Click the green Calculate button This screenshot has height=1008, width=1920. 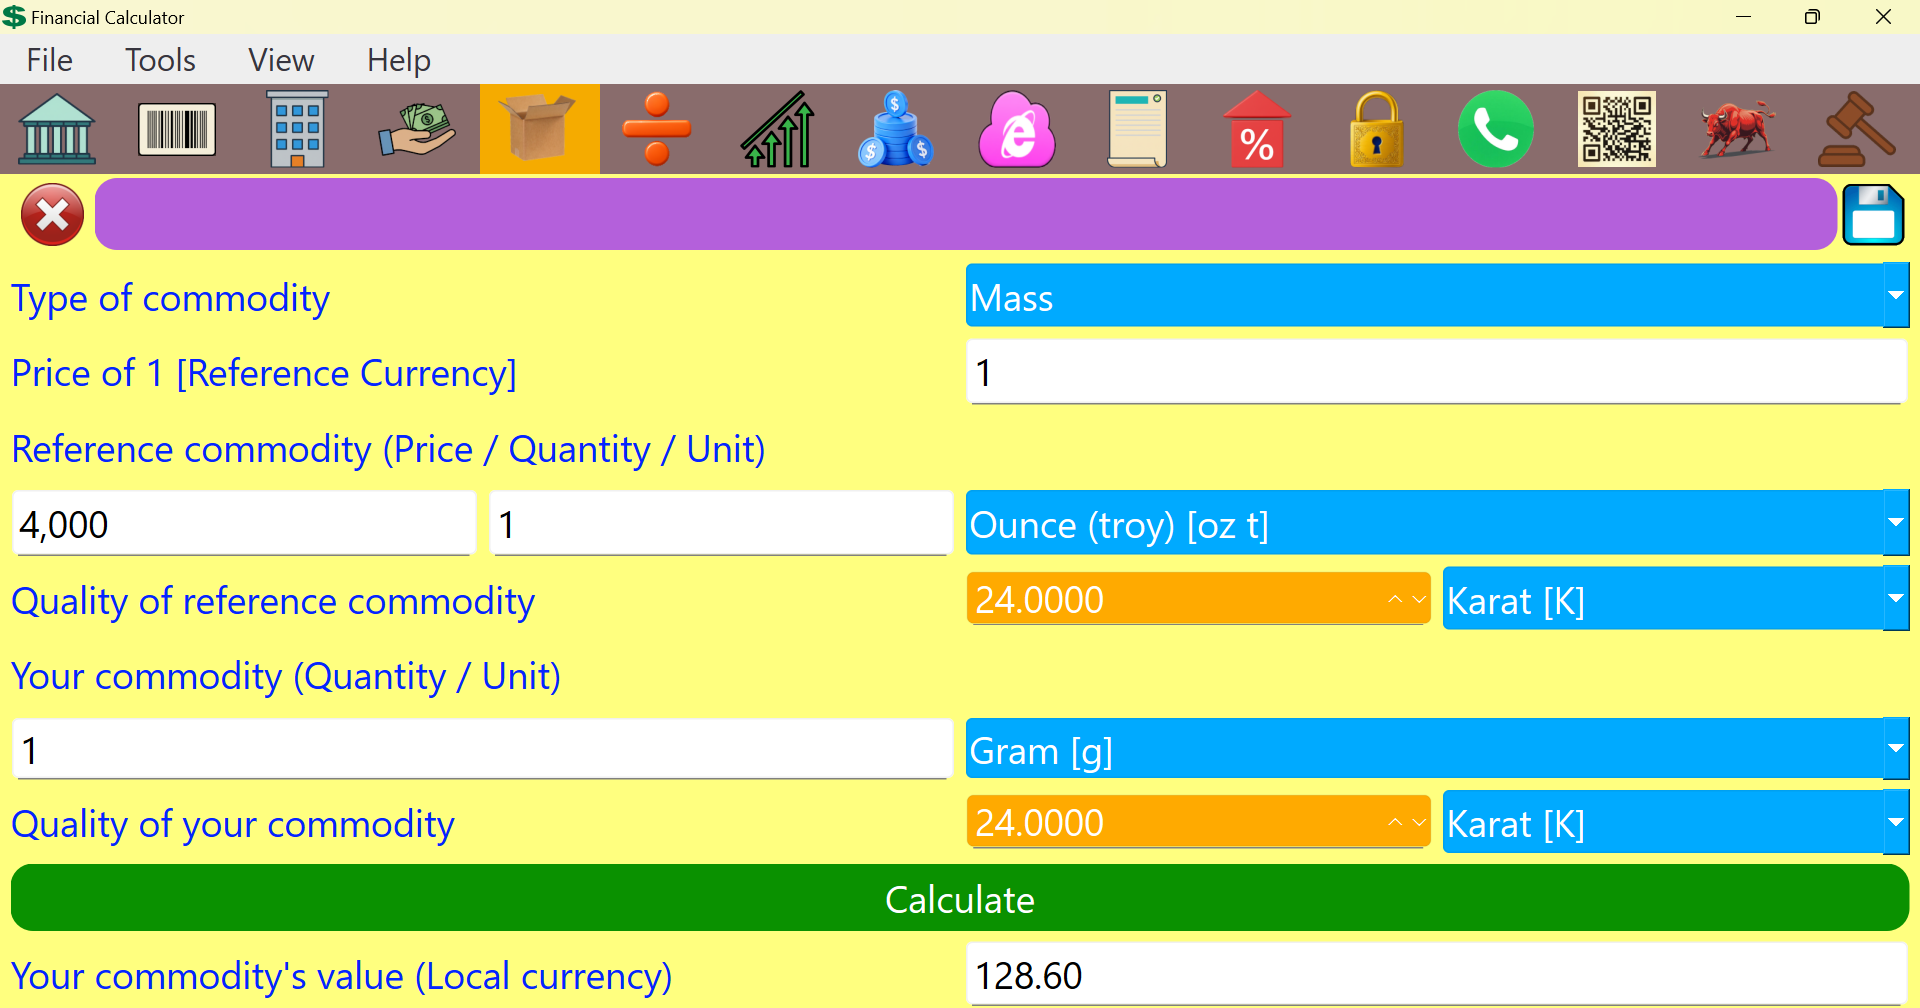[960, 898]
